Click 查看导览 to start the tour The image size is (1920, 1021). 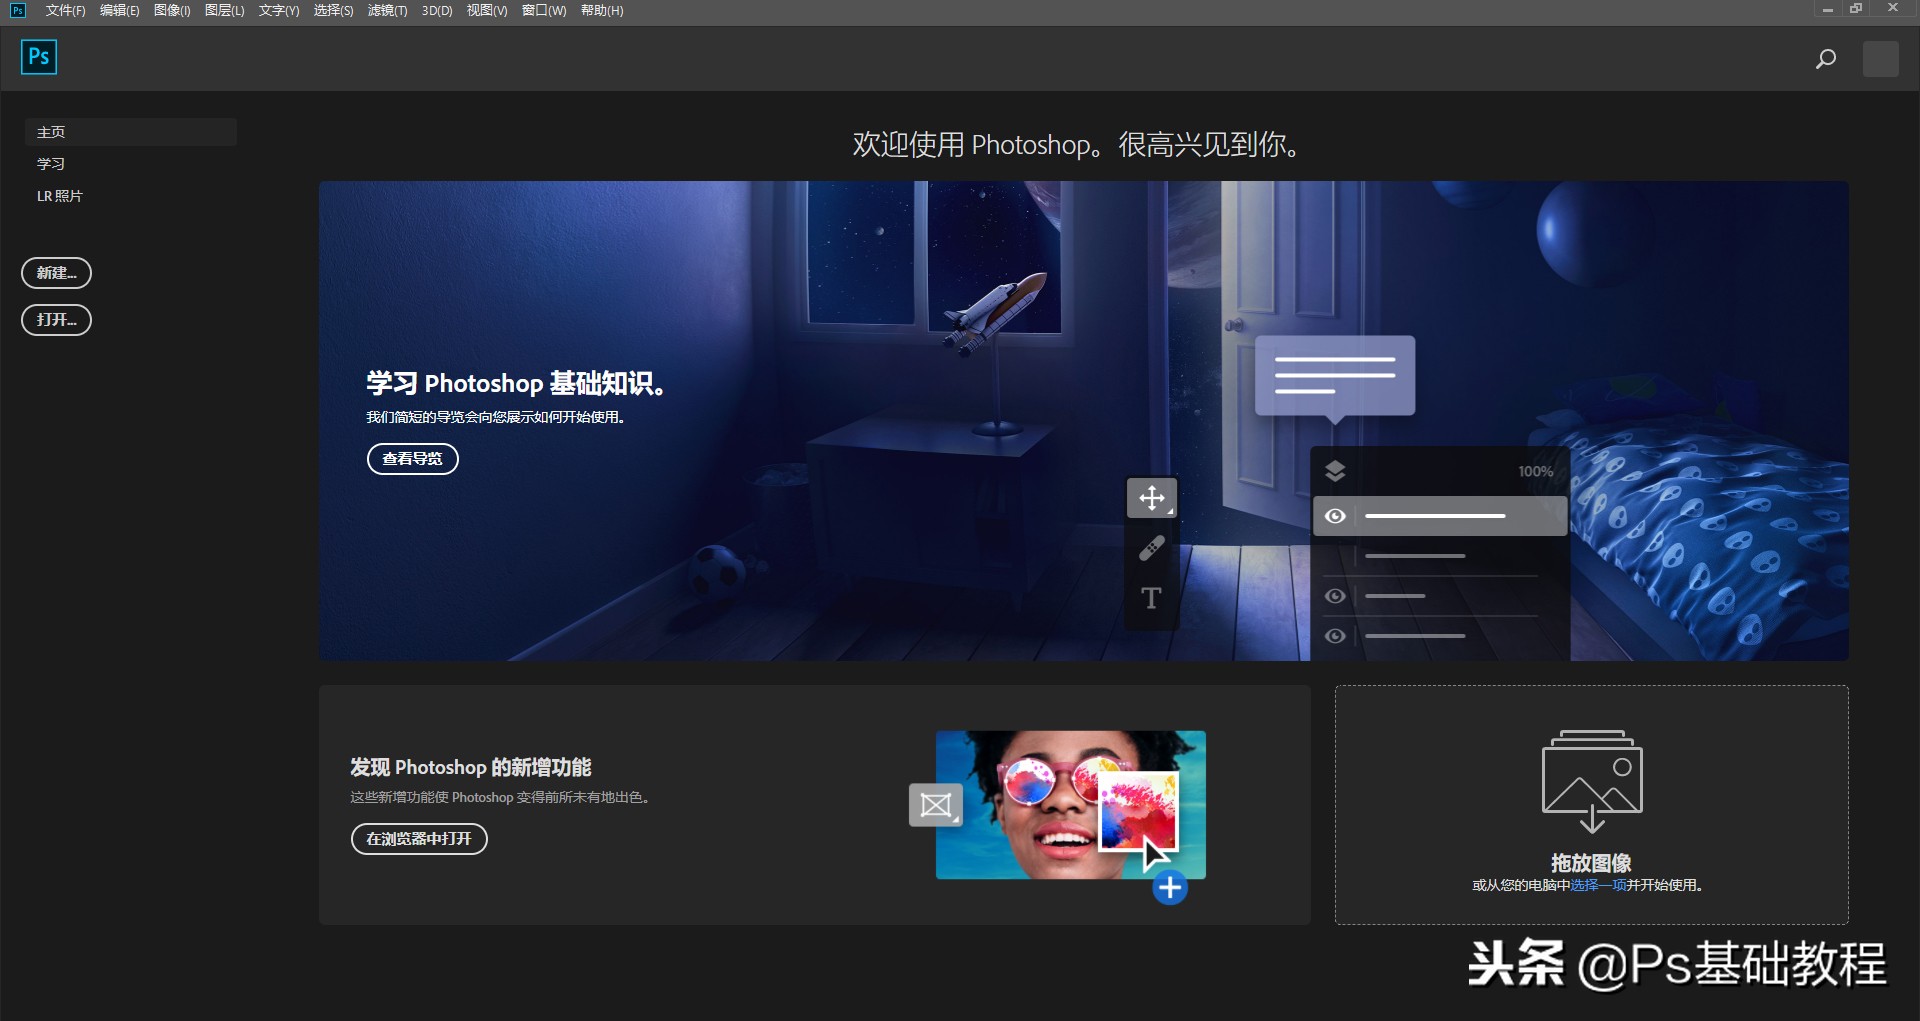(412, 458)
